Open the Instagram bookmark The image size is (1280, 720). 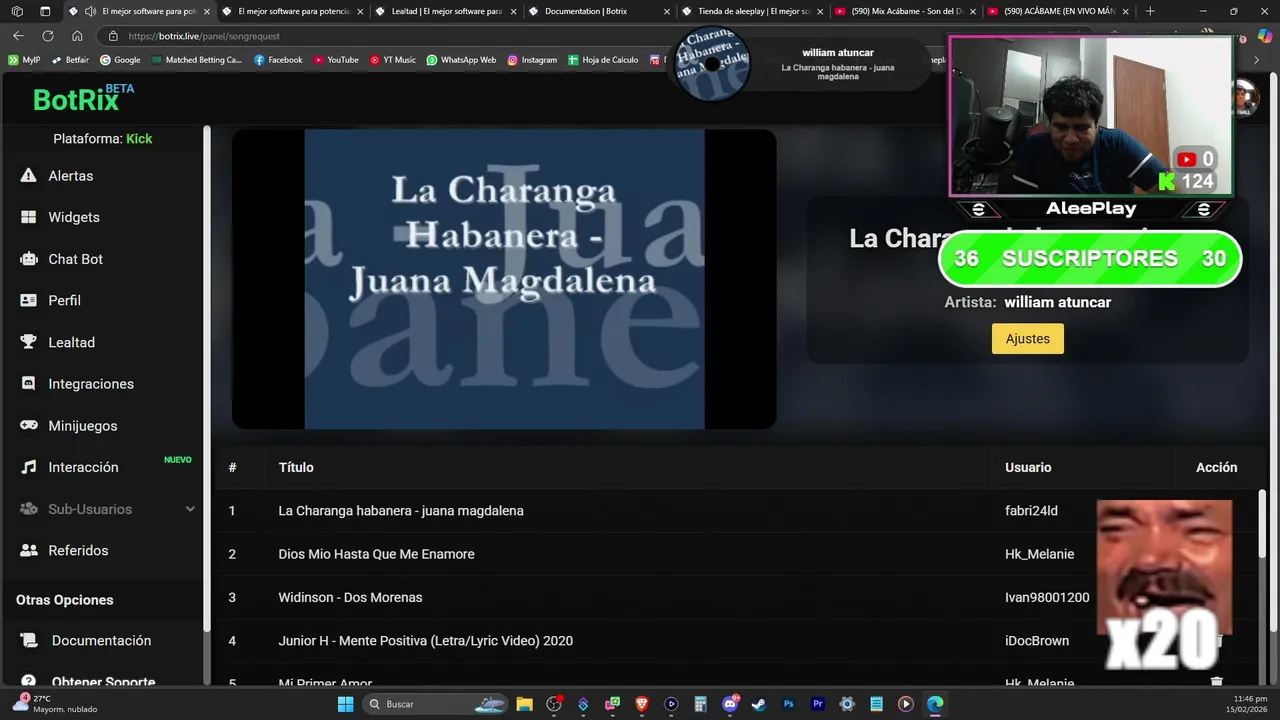pos(532,60)
